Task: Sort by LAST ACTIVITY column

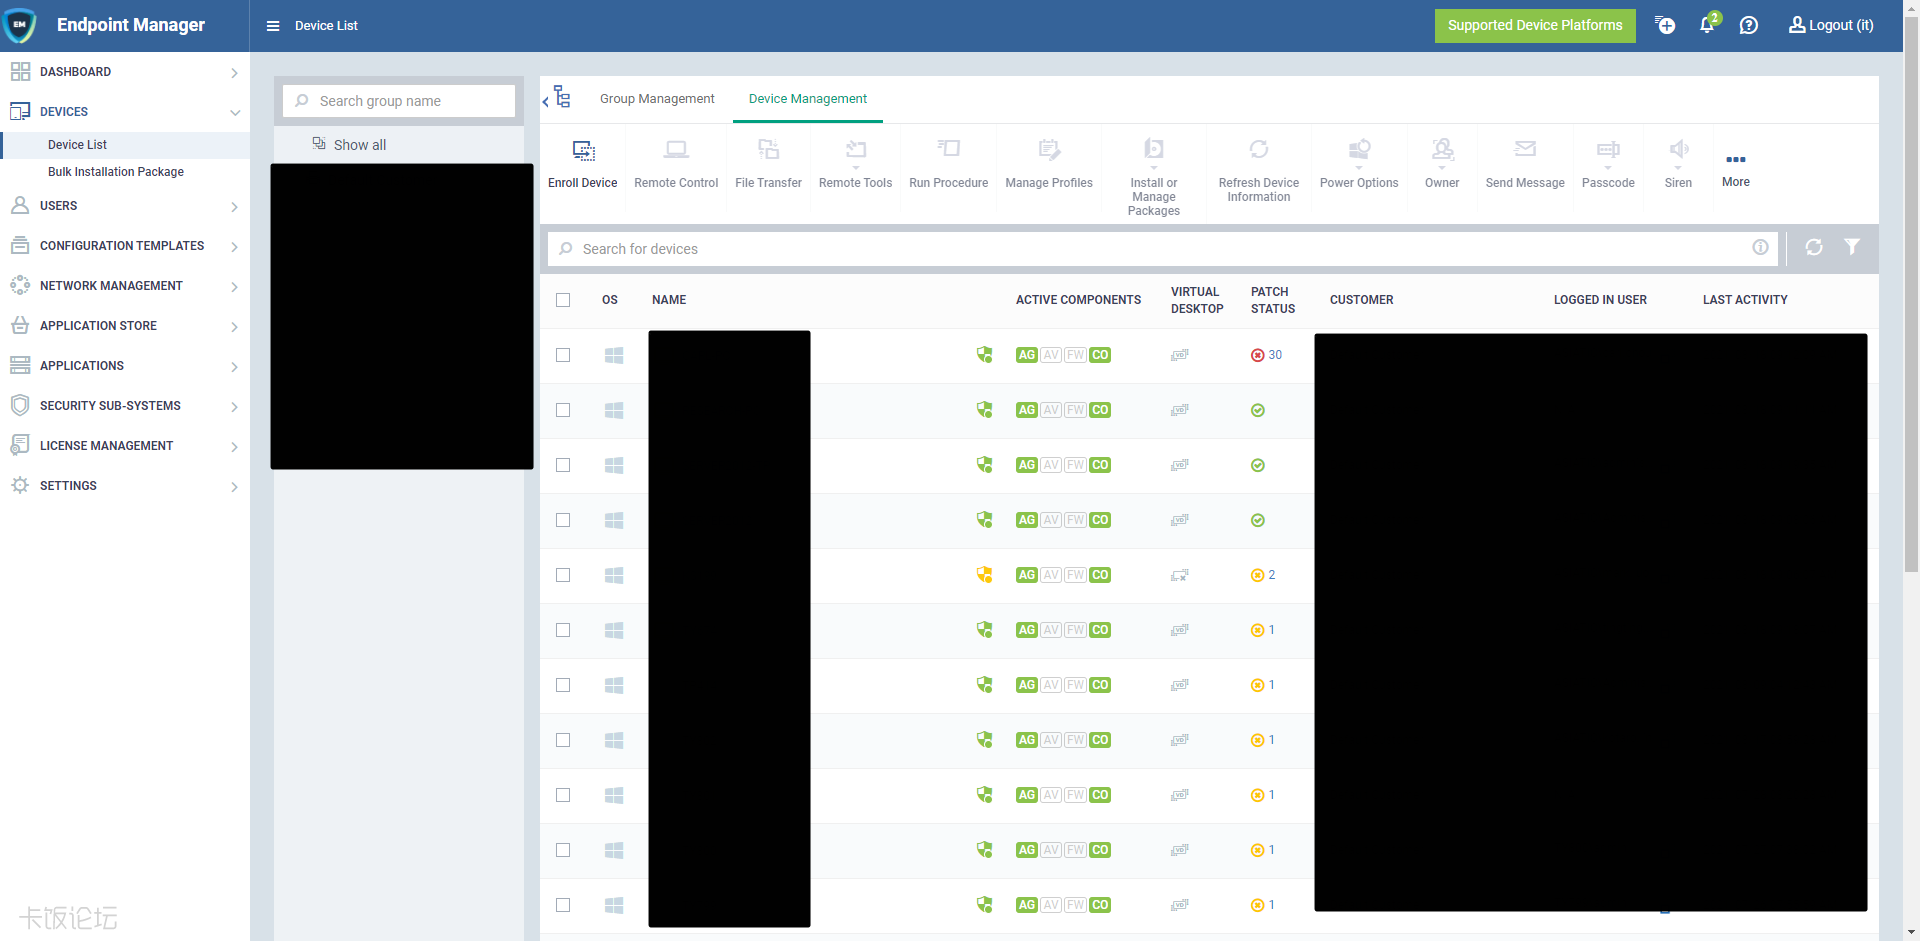Action: pos(1745,300)
